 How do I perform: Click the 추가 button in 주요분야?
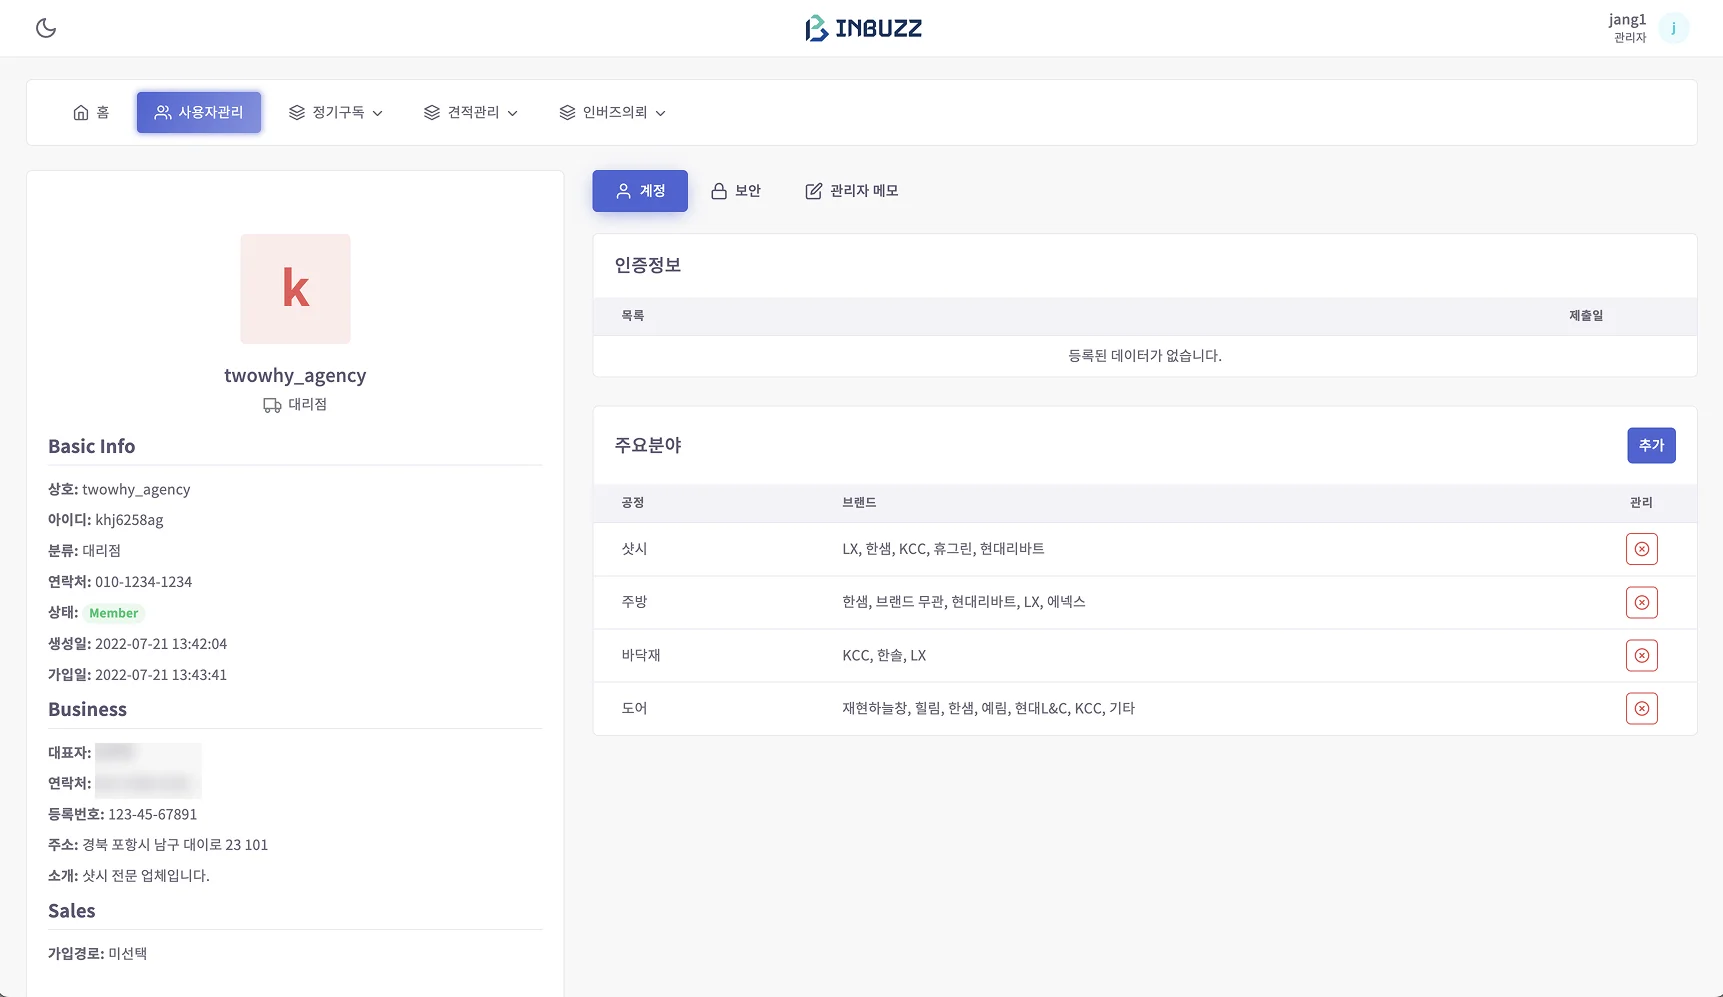[x=1651, y=445]
